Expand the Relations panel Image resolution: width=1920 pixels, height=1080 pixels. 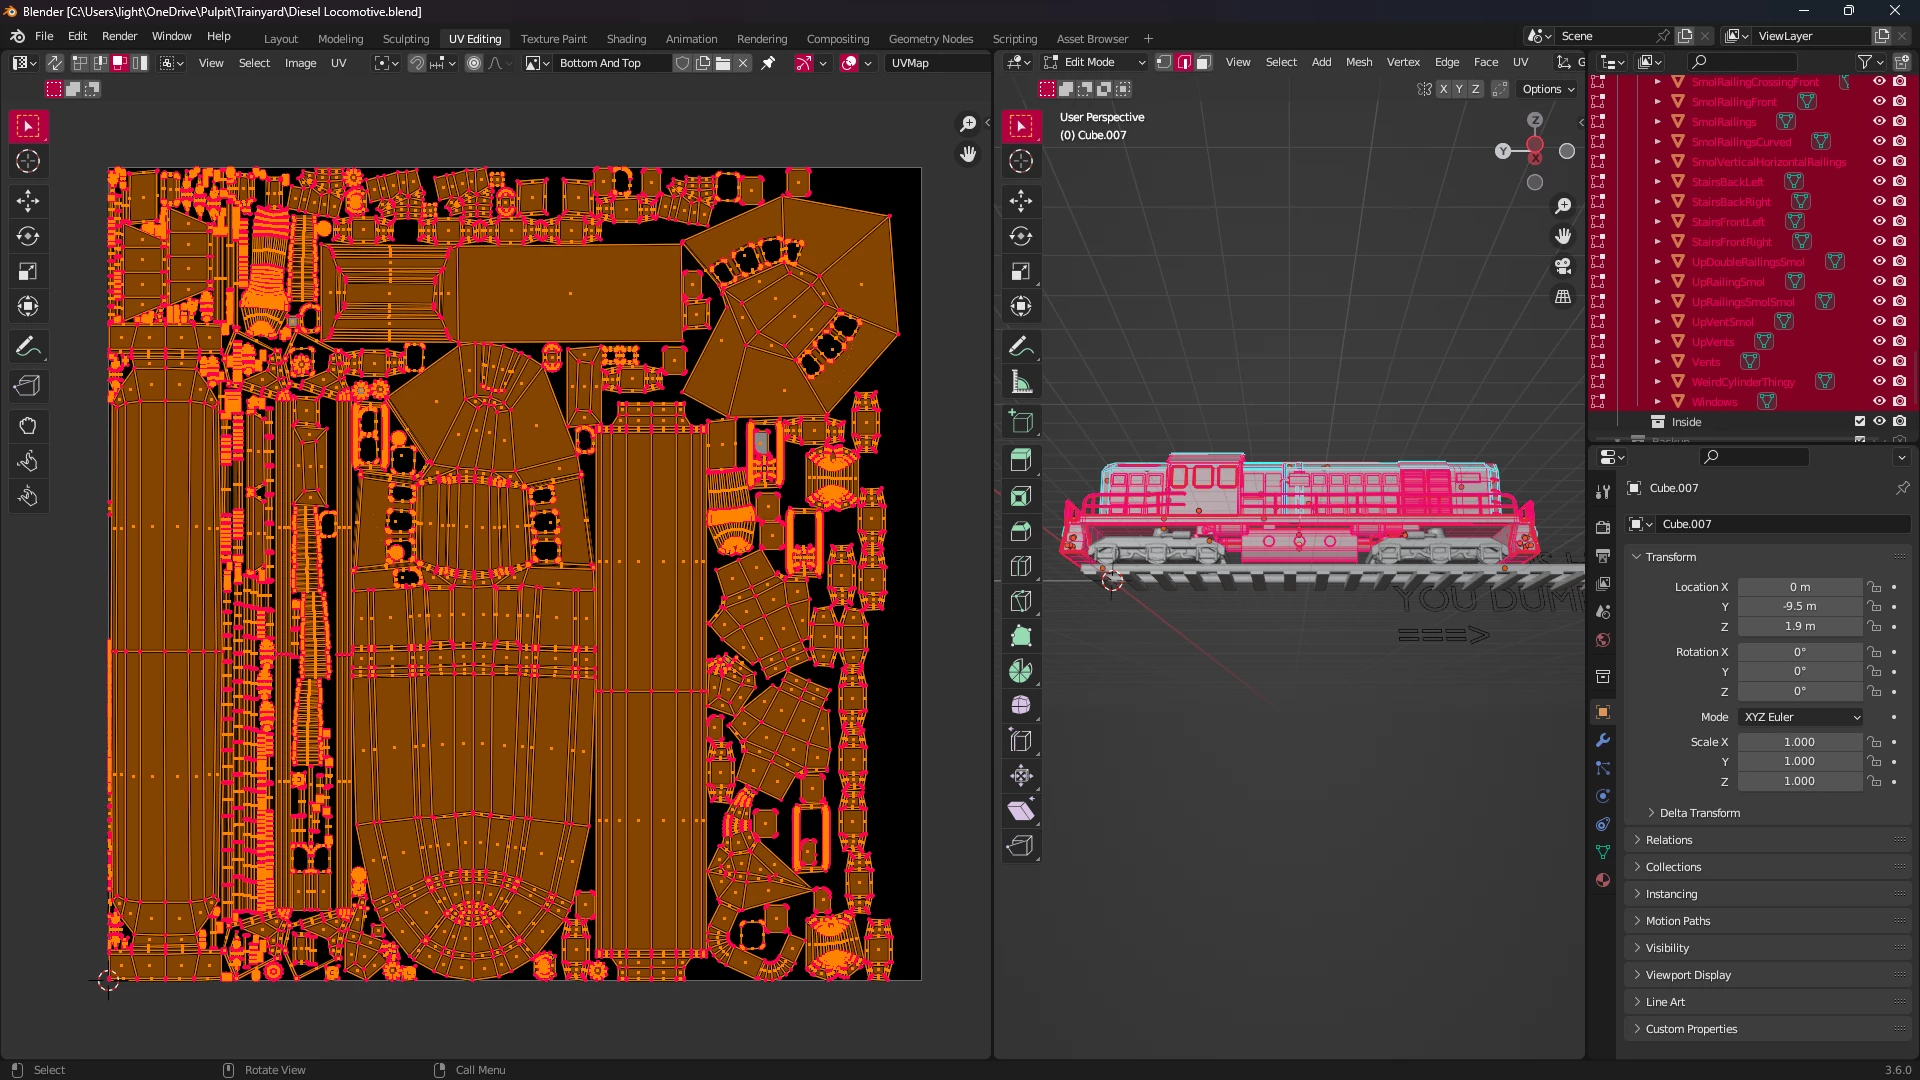click(1669, 840)
